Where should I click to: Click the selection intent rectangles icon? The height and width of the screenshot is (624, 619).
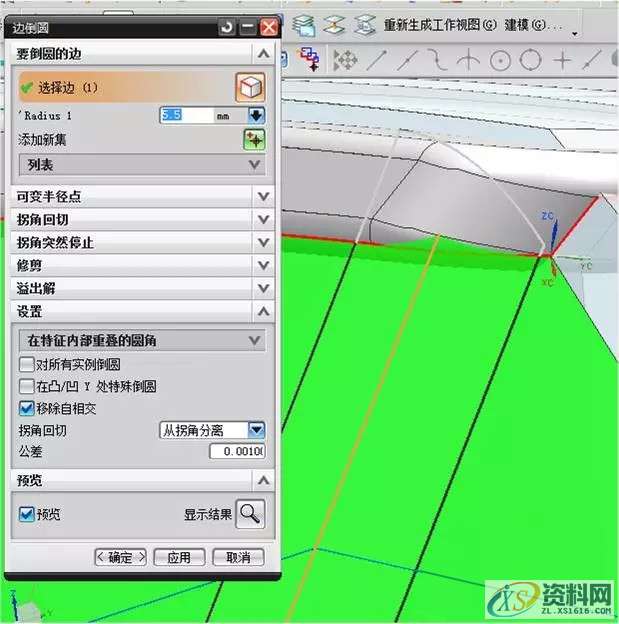point(310,59)
